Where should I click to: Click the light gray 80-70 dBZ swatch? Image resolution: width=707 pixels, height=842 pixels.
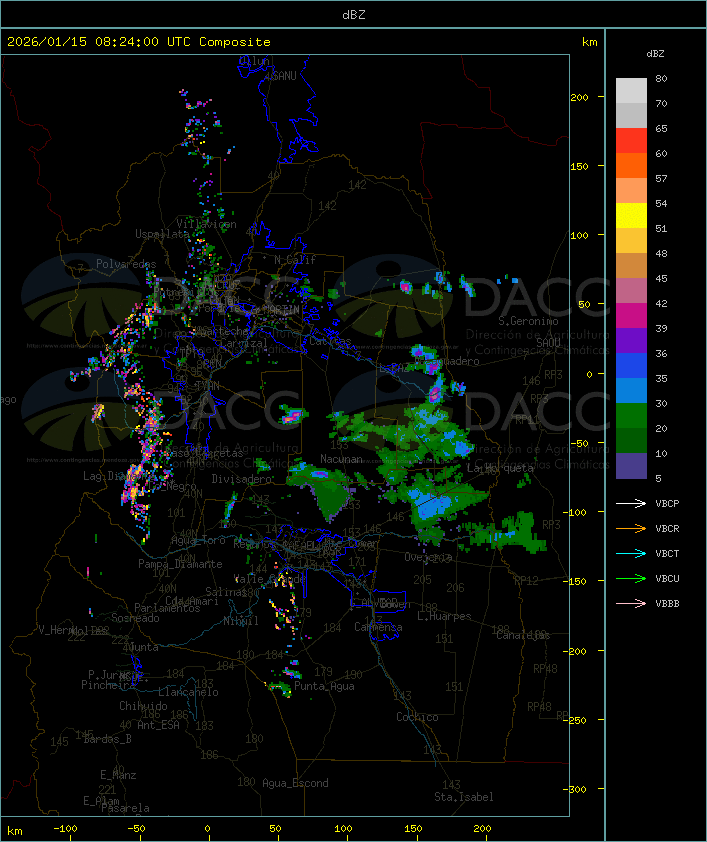click(x=631, y=91)
